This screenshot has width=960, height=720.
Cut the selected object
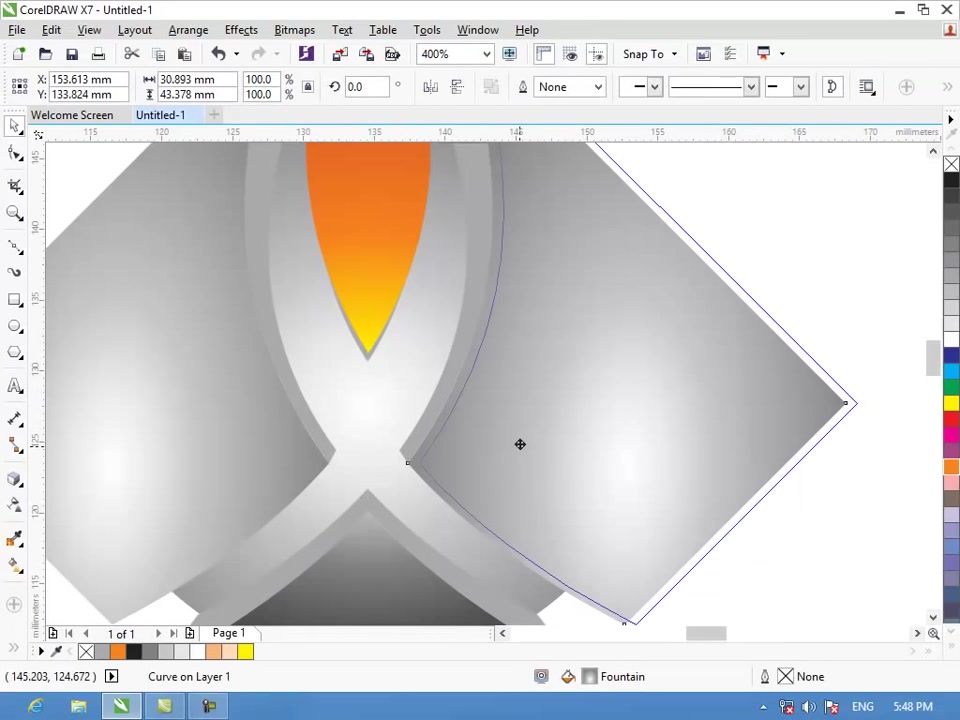click(132, 54)
